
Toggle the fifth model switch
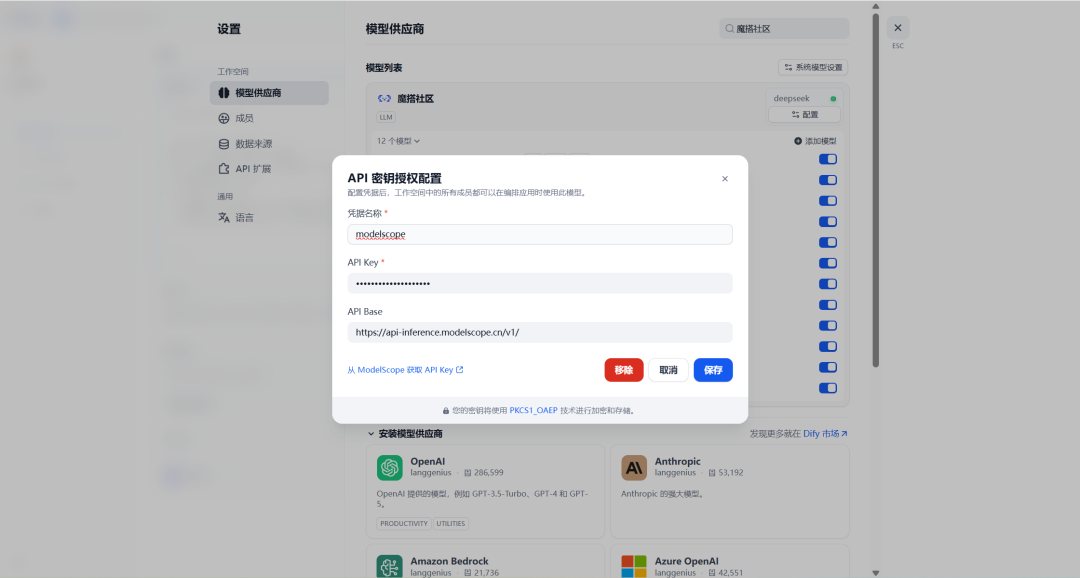828,242
